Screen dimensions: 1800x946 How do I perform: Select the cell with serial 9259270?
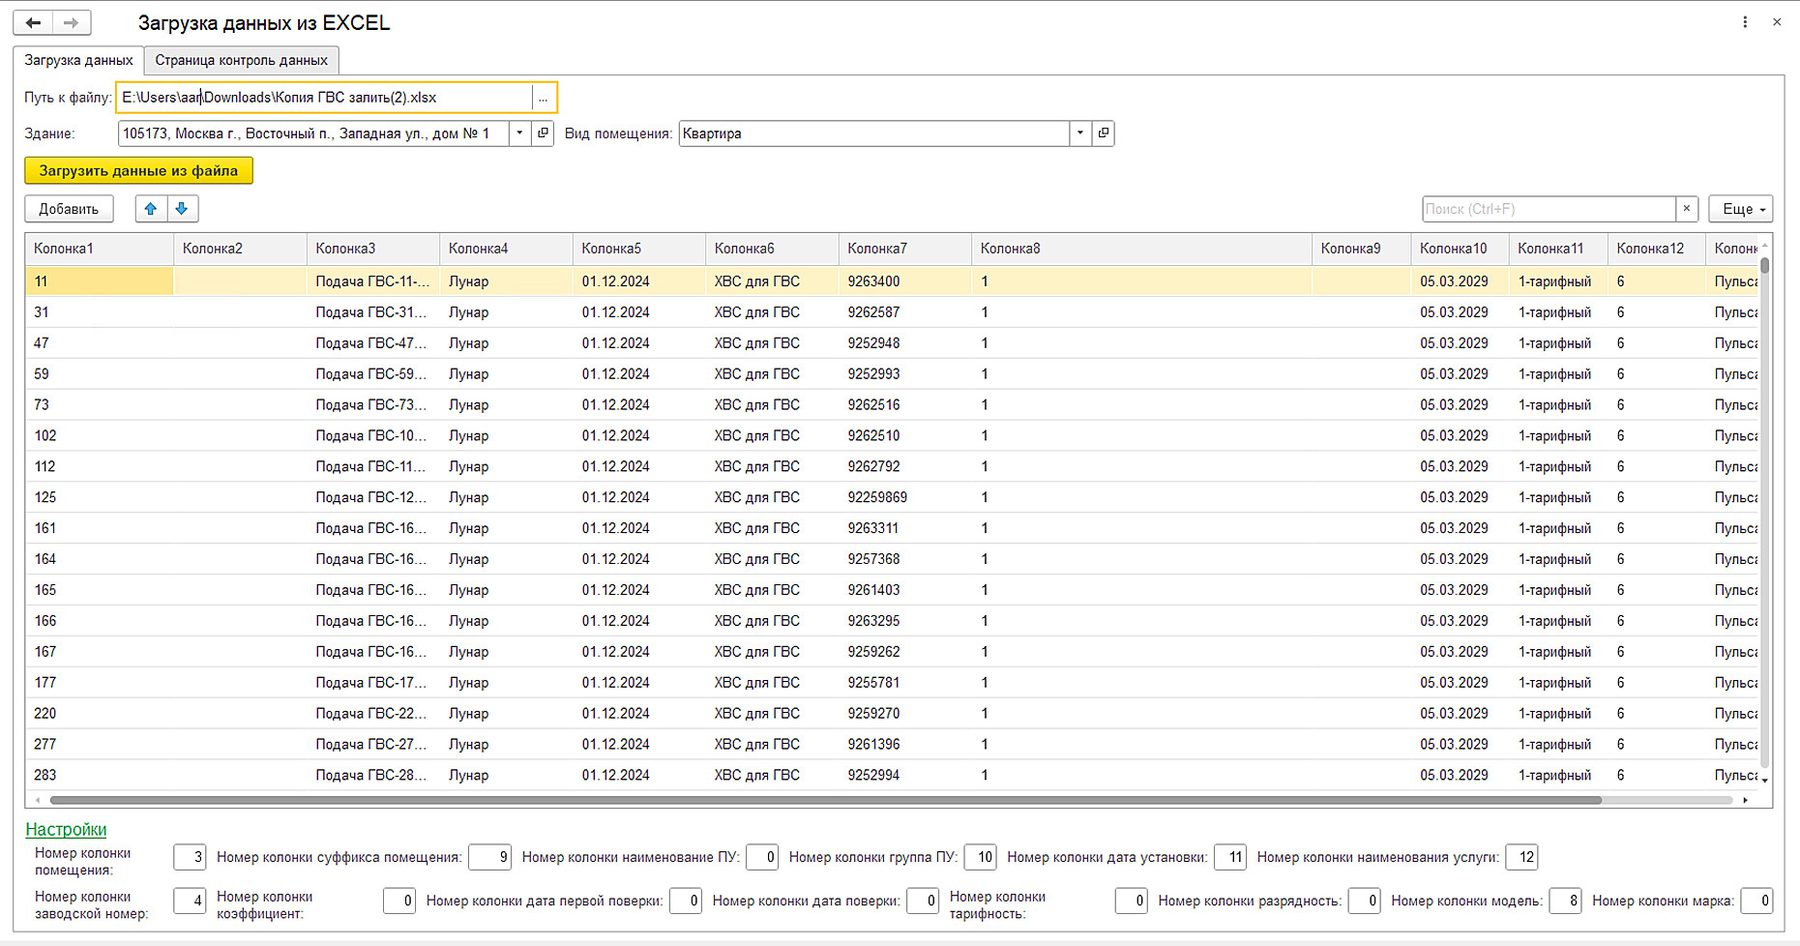(905, 713)
